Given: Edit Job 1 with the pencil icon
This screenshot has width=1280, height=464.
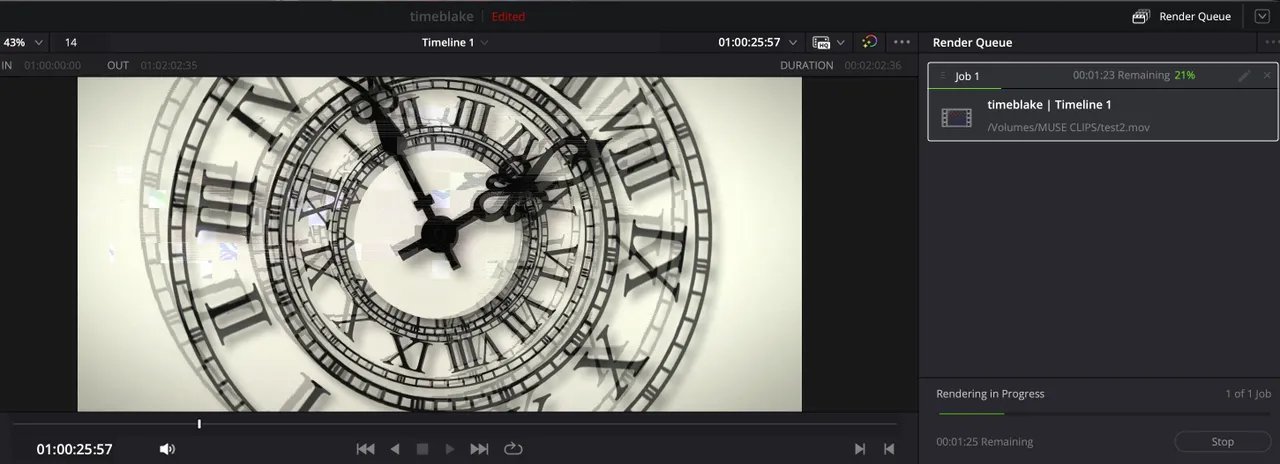Looking at the screenshot, I should tap(1244, 76).
